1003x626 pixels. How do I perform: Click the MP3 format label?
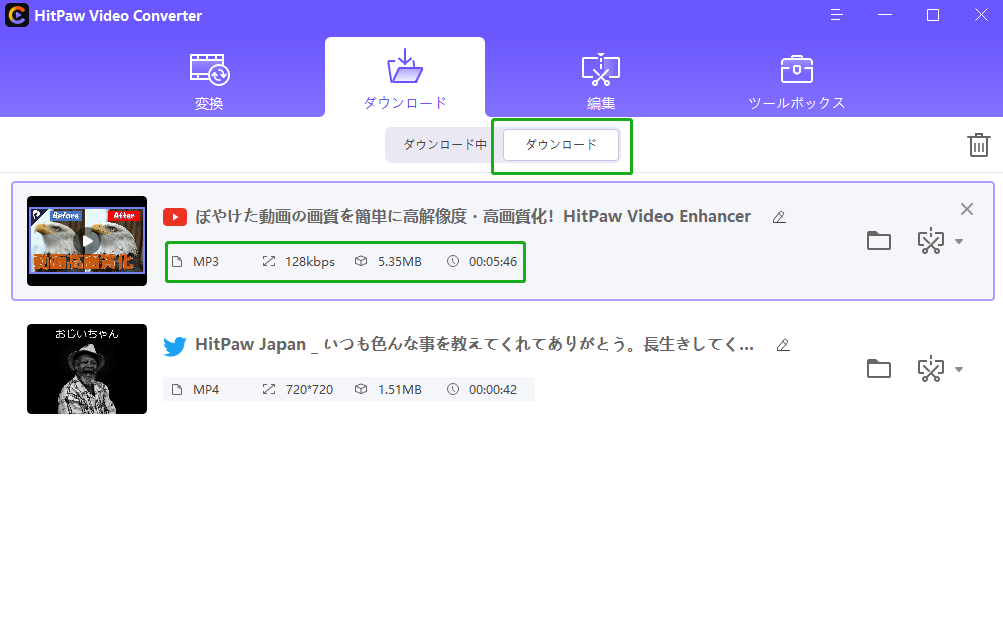206,262
